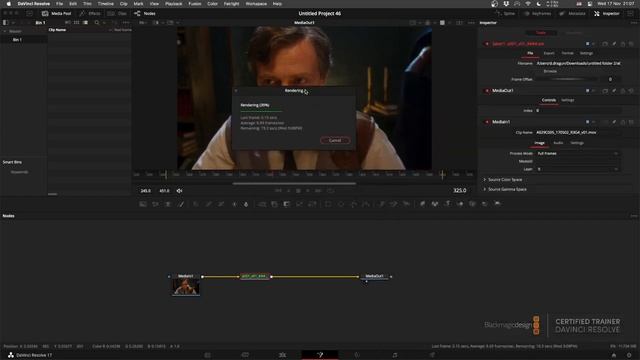Toggle the Effects library panel
This screenshot has width=640, height=360.
[90, 13]
